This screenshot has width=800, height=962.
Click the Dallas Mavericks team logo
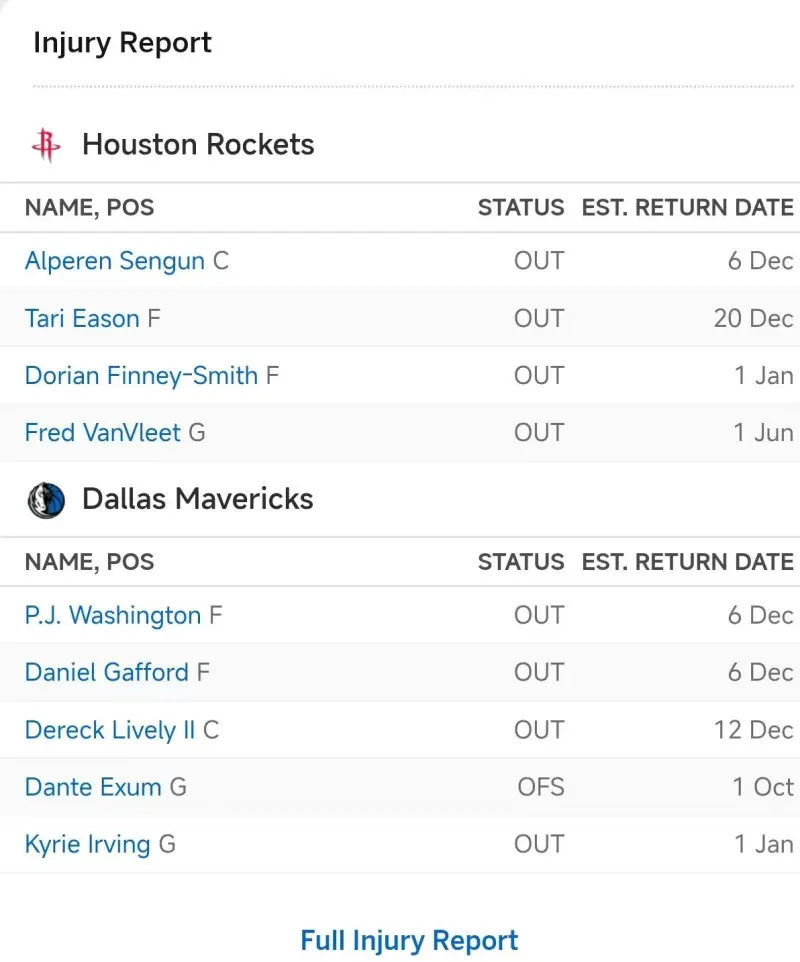46,499
